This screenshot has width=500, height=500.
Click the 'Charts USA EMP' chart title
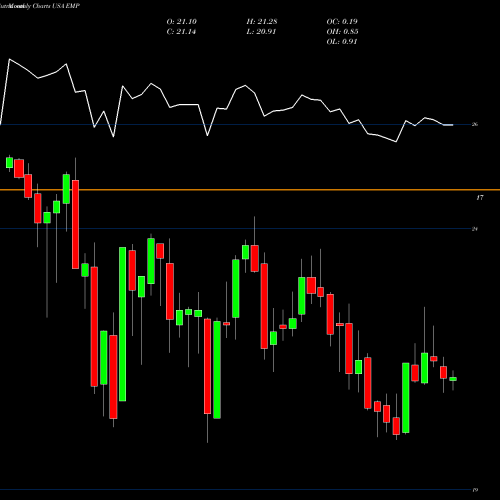pos(56,6)
